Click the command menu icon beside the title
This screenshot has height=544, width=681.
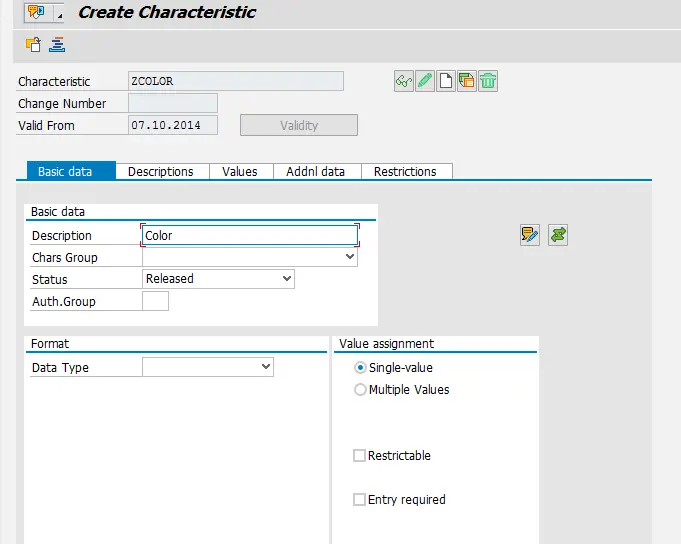pos(36,12)
